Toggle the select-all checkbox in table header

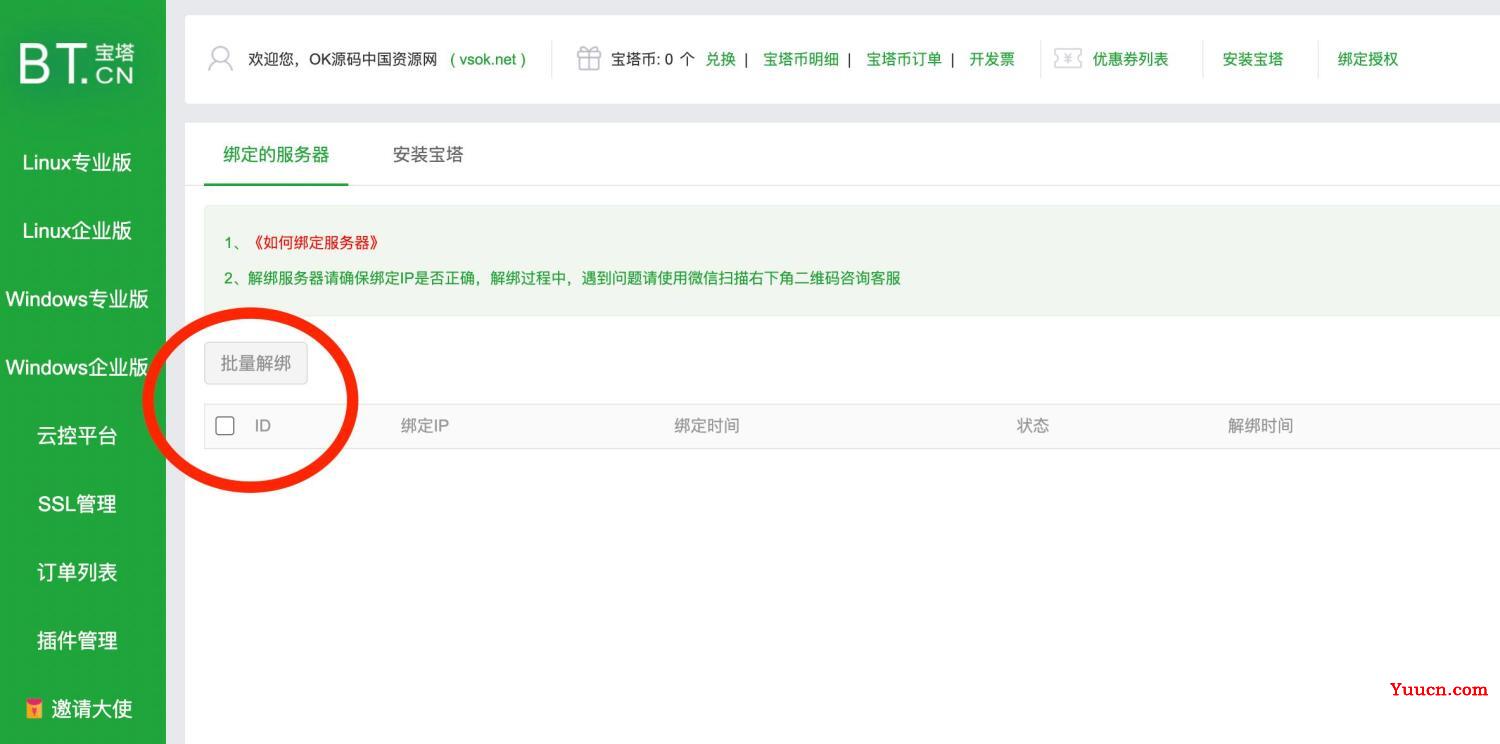tap(224, 425)
